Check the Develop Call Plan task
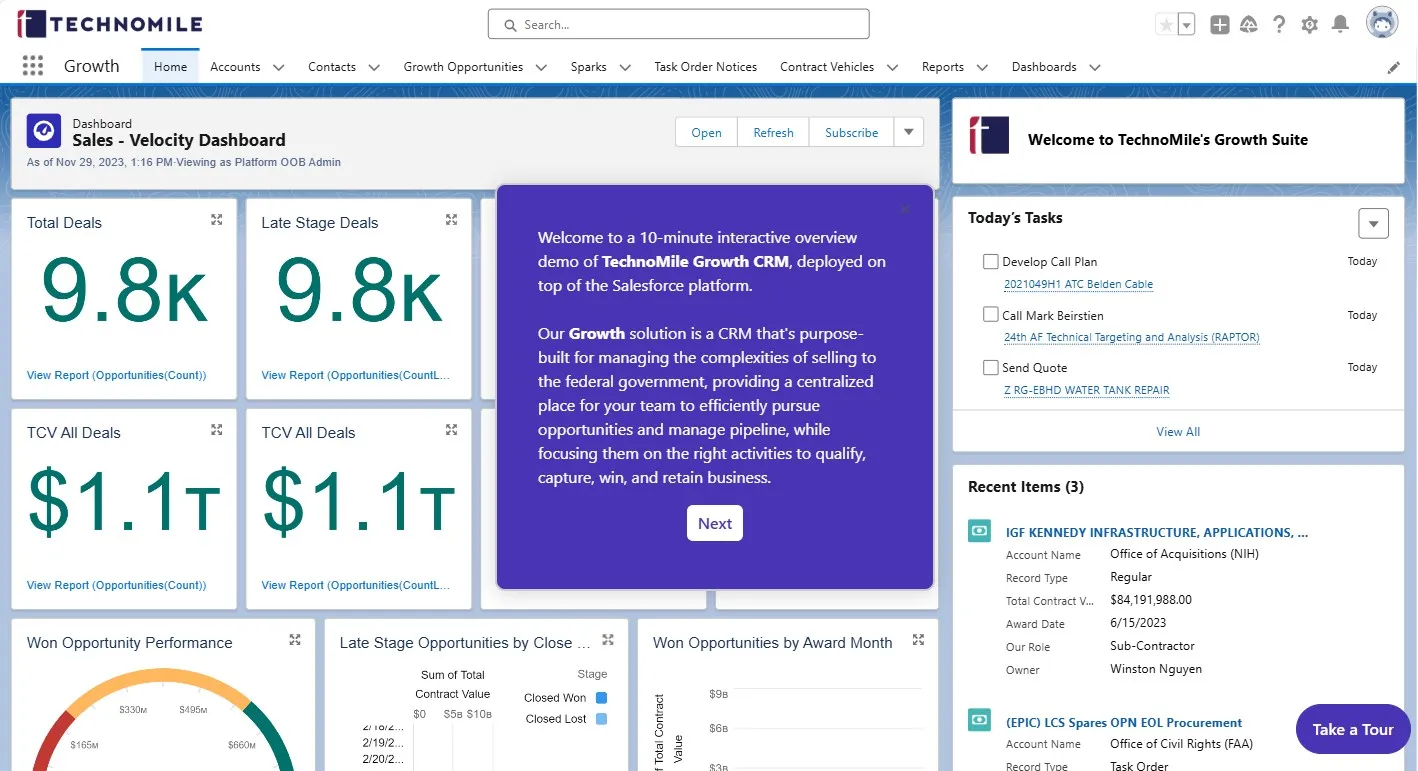 tap(991, 262)
